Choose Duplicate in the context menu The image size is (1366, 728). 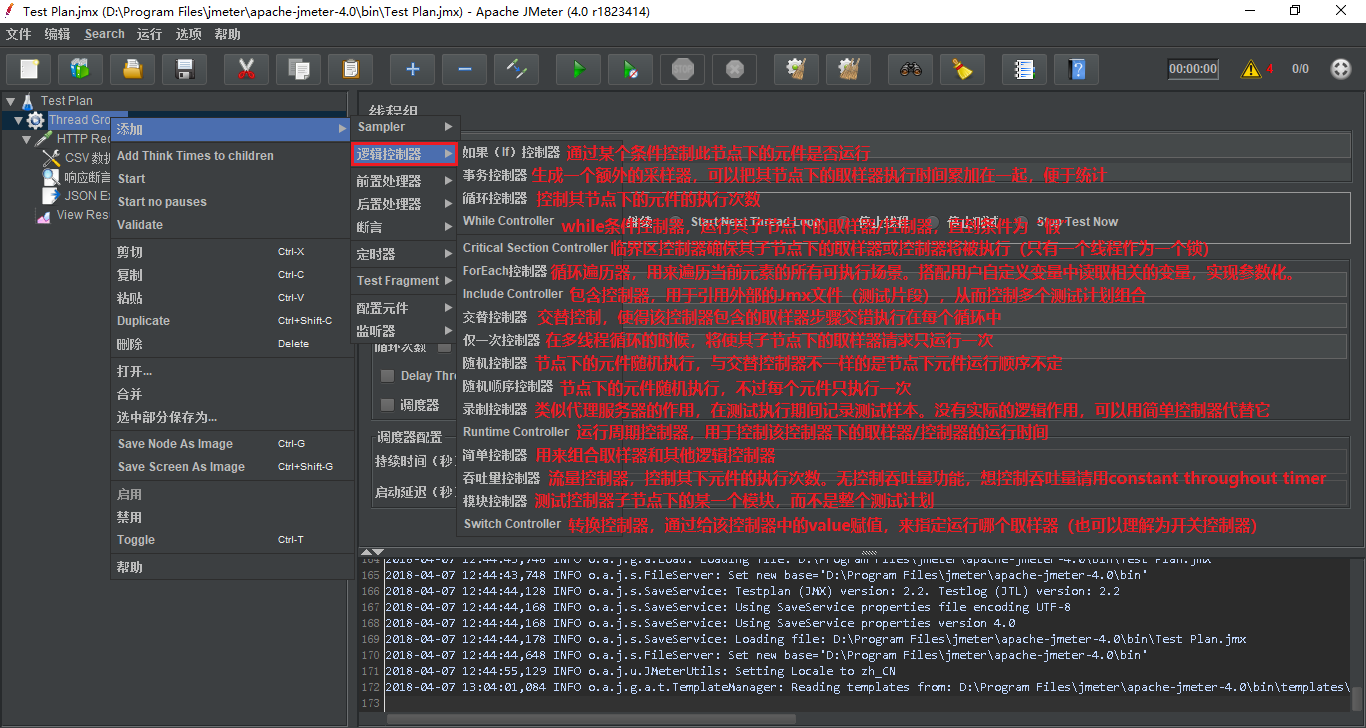[x=230, y=321]
